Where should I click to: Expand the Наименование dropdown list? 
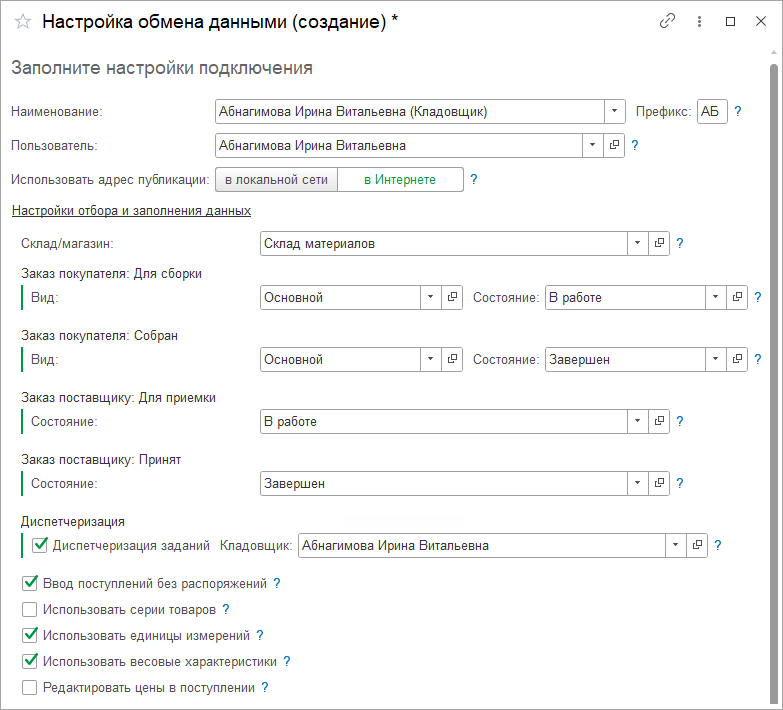tap(616, 111)
